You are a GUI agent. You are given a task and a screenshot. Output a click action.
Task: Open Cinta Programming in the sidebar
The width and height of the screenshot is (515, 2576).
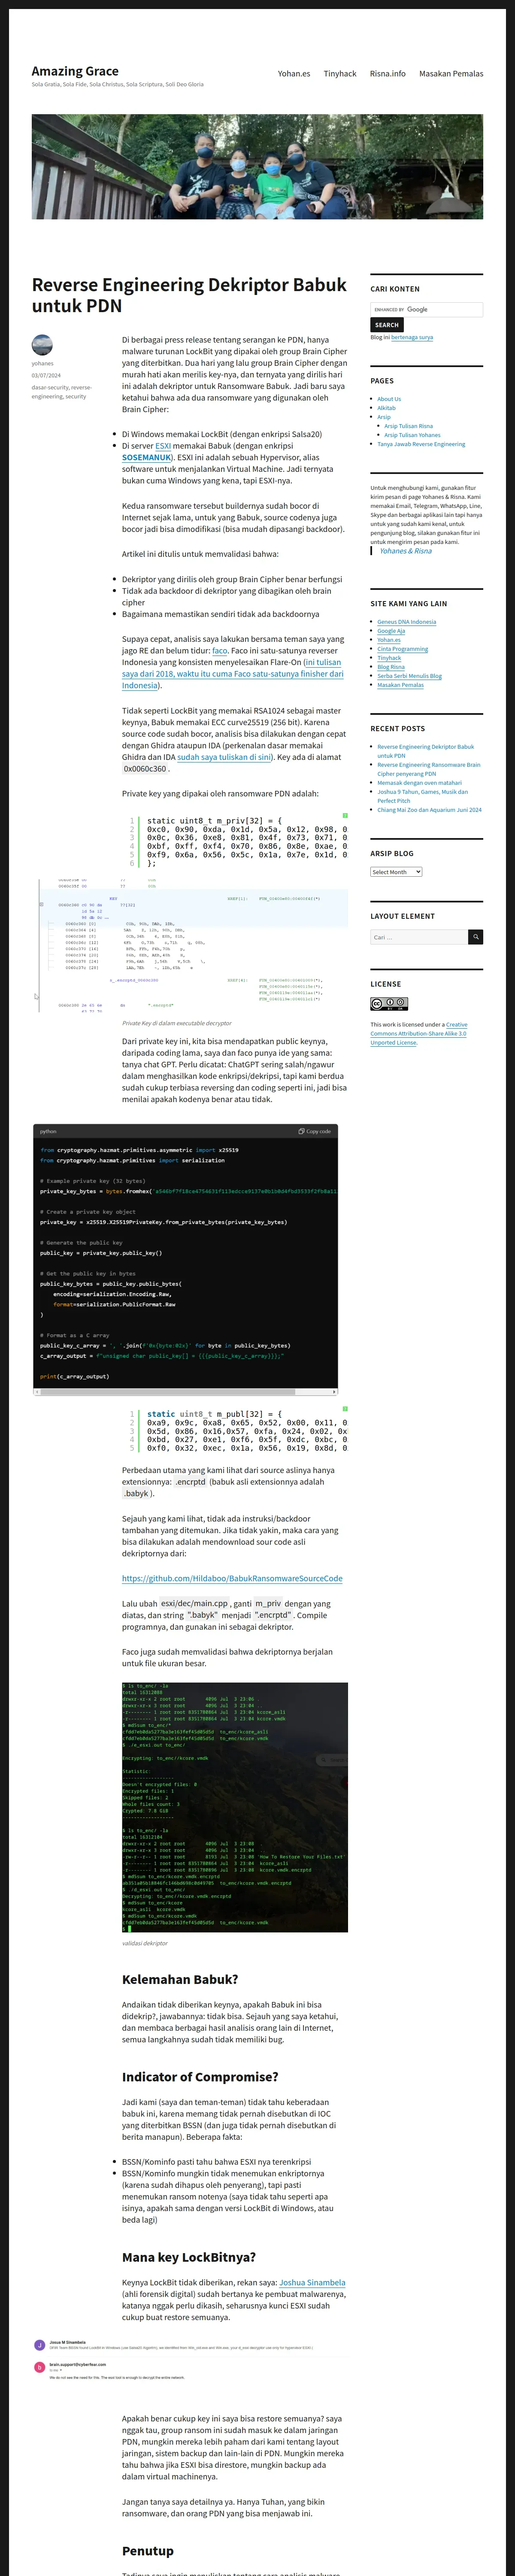(402, 649)
